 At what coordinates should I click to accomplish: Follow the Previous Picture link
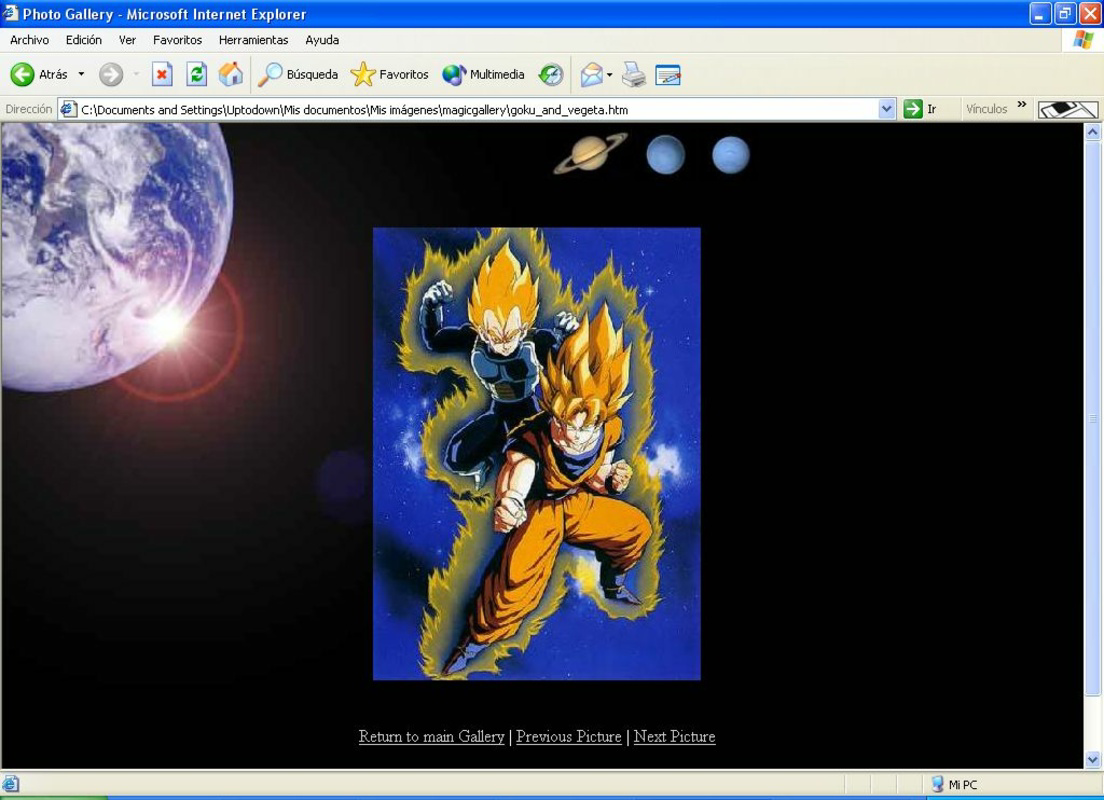tap(569, 737)
